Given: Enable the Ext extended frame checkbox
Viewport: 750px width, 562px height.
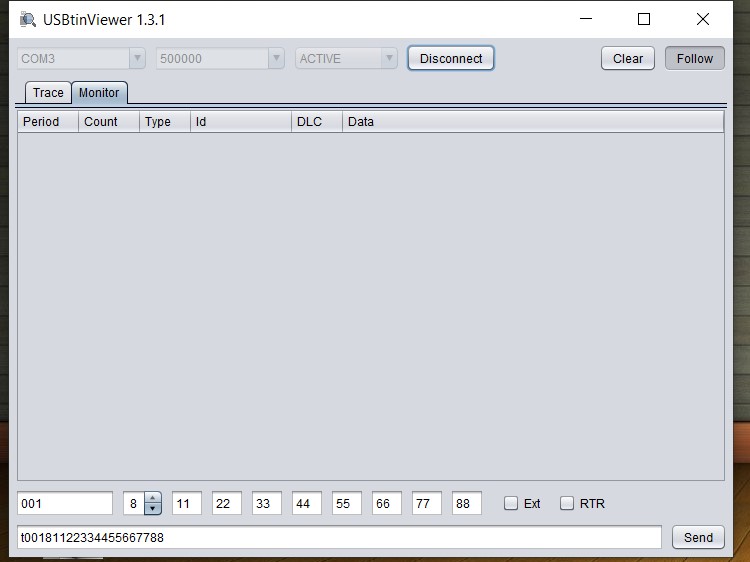Looking at the screenshot, I should click(x=511, y=504).
